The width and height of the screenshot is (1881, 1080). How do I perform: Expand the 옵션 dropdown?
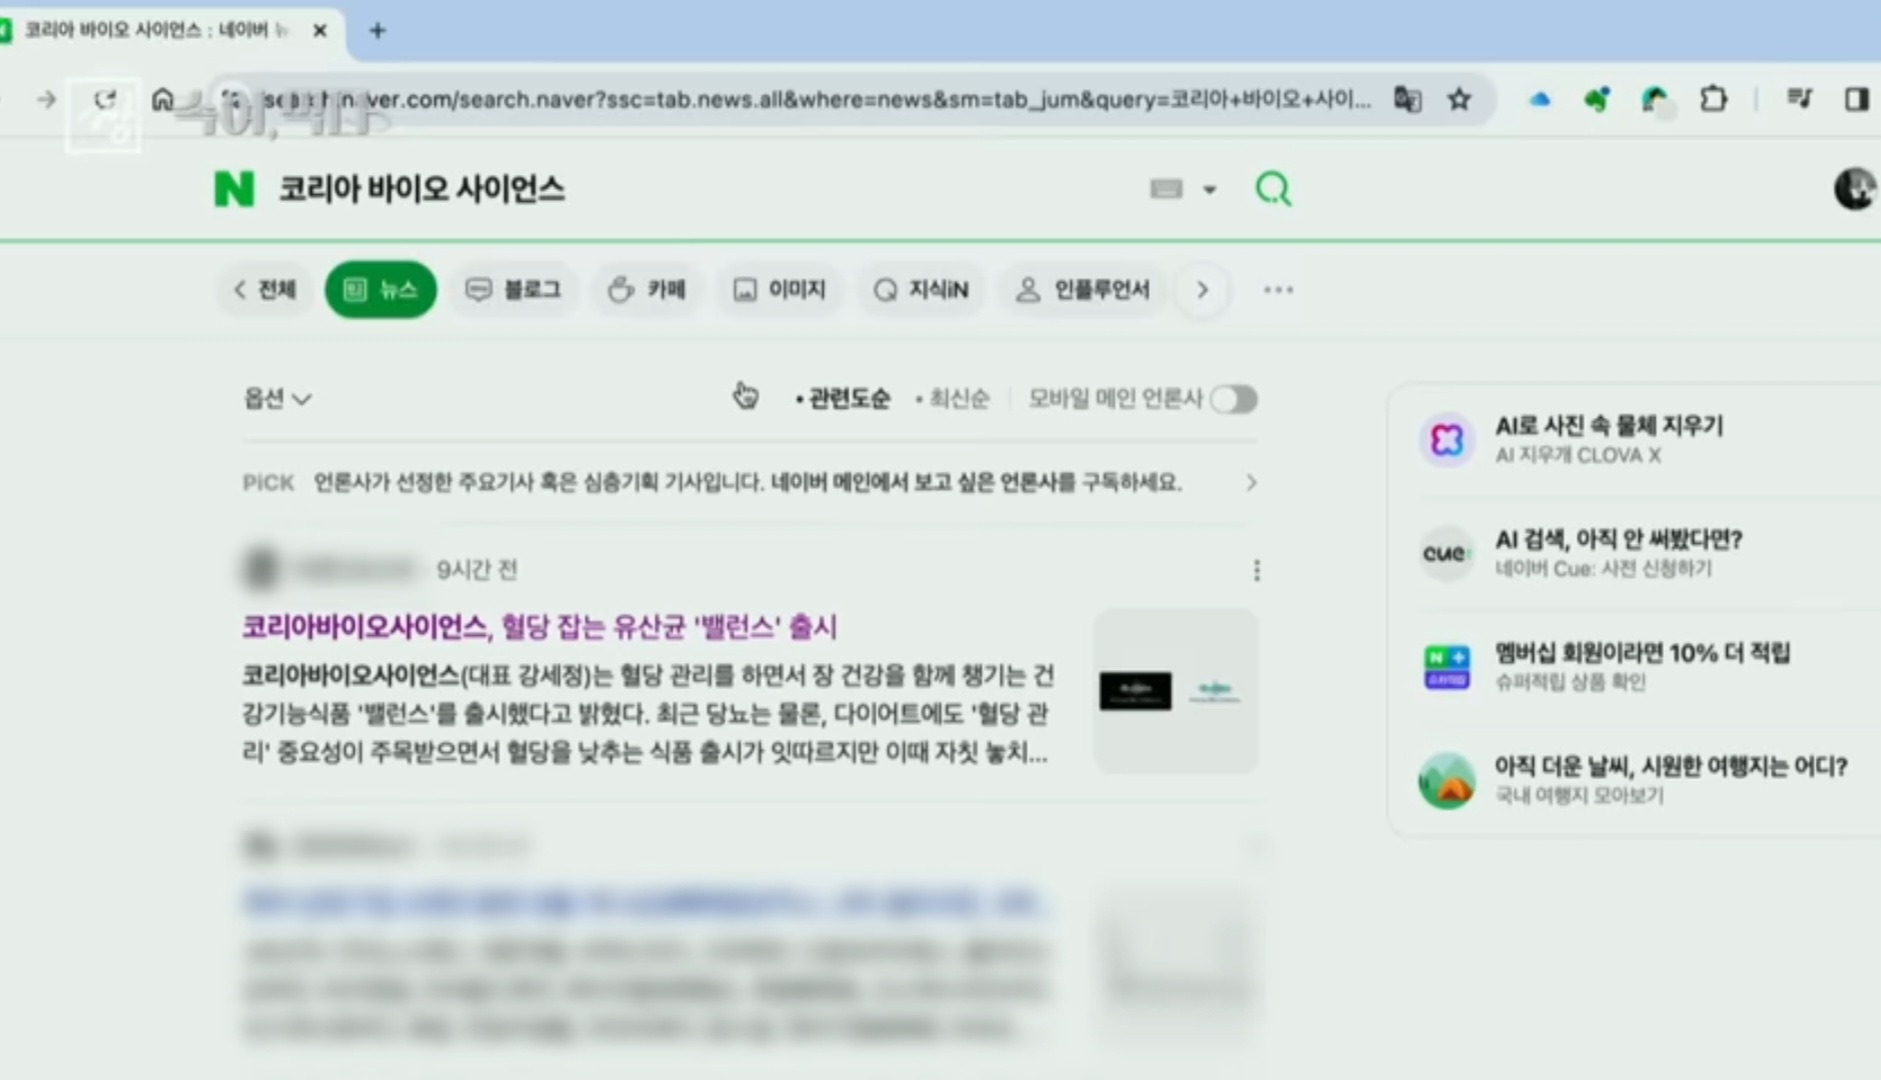tap(277, 399)
